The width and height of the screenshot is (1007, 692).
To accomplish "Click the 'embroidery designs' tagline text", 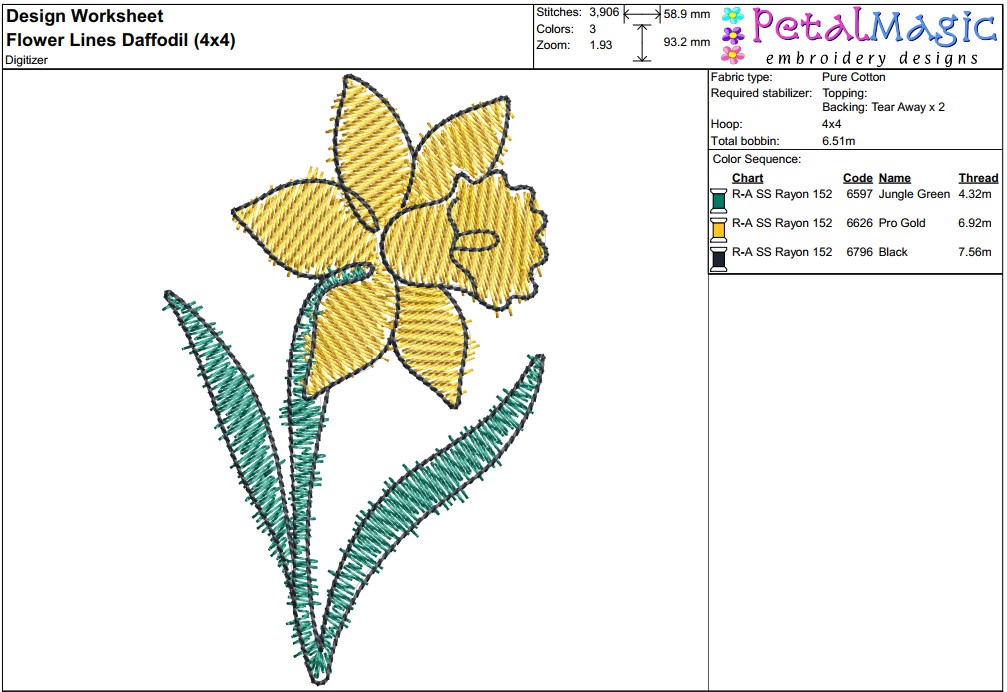I will coord(871,58).
